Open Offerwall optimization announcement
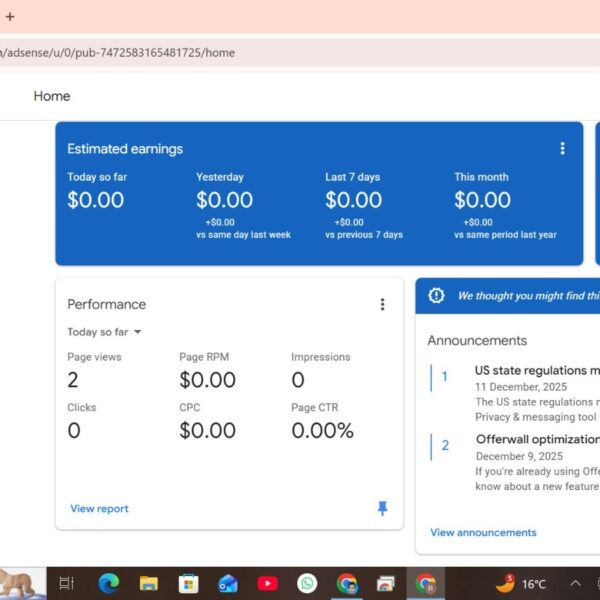 (x=536, y=439)
